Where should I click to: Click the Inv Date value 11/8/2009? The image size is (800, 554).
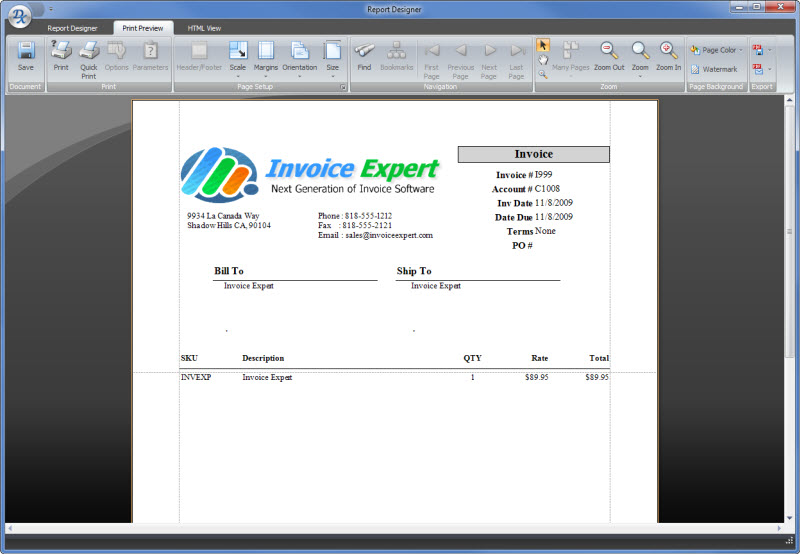pos(554,203)
